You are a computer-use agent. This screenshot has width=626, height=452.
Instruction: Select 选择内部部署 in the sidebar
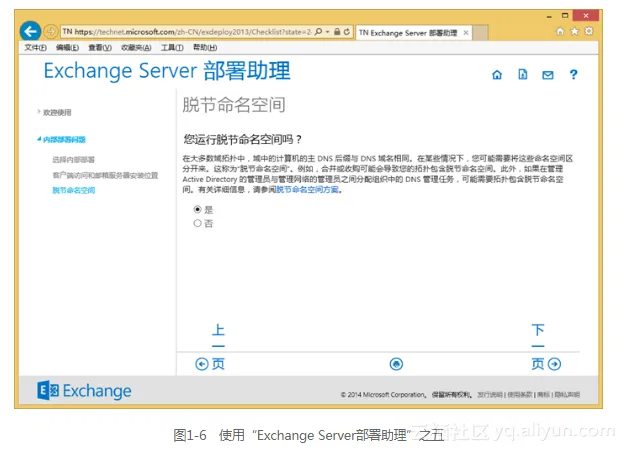74,159
